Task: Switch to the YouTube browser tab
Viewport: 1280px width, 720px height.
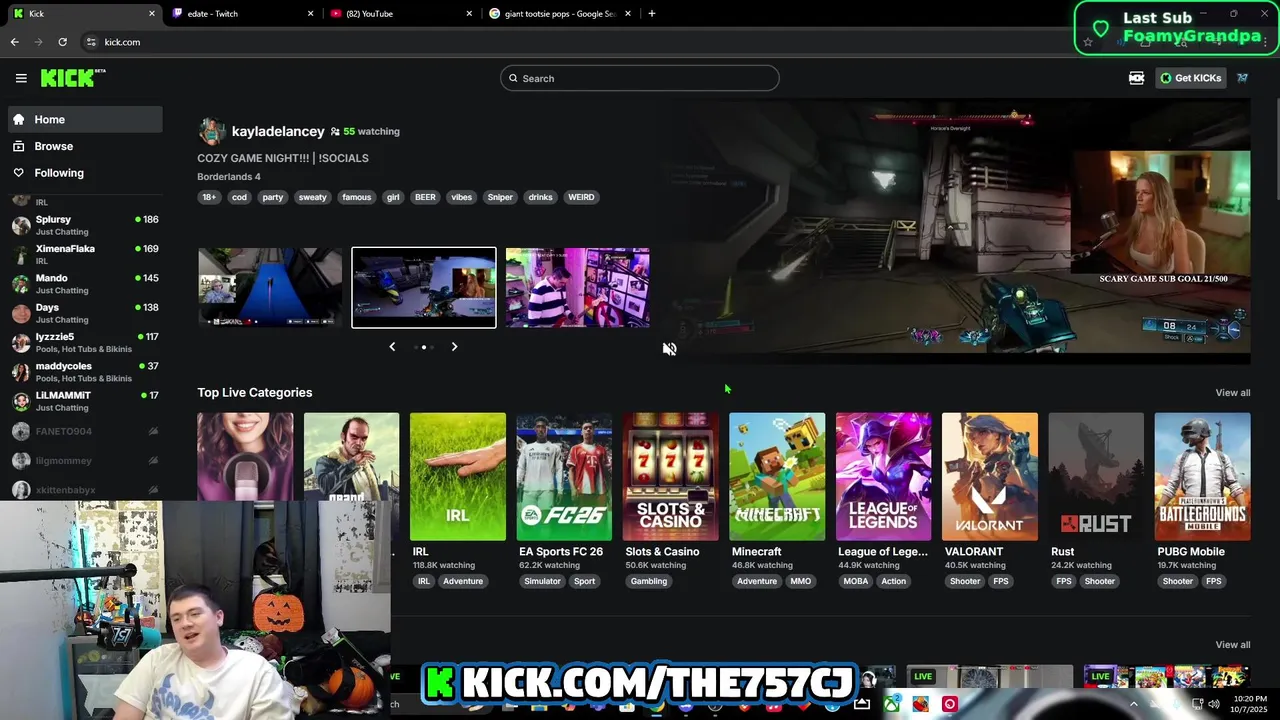Action: (400, 14)
